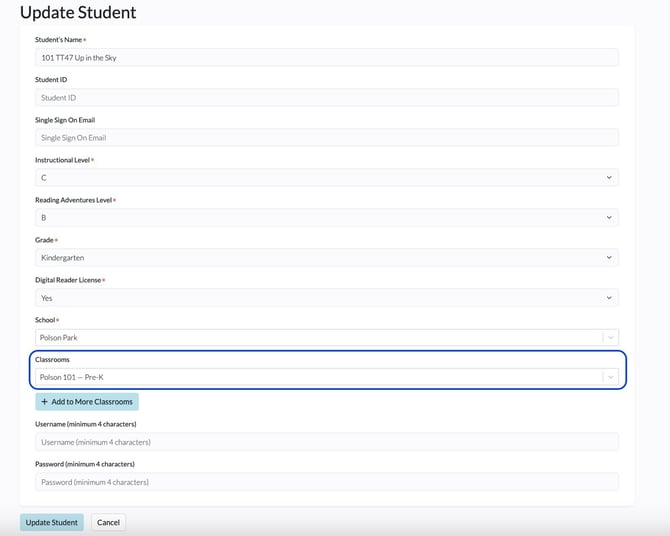
Task: Click the Digital Reader License chevron arrow
Action: [x=609, y=297]
